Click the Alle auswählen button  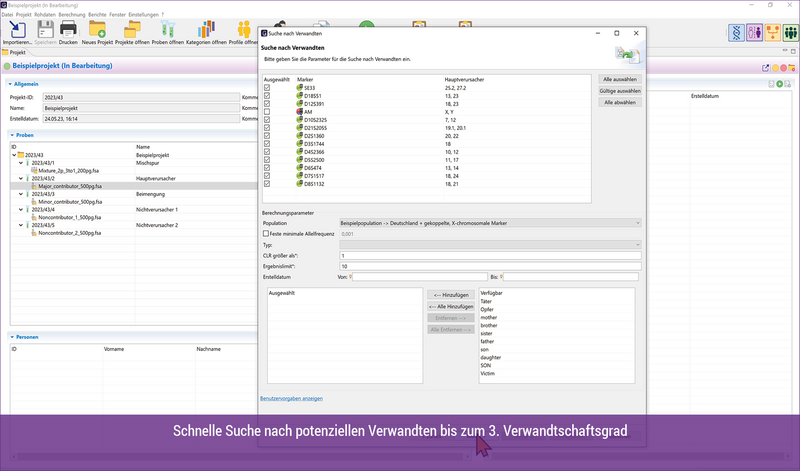coord(620,78)
